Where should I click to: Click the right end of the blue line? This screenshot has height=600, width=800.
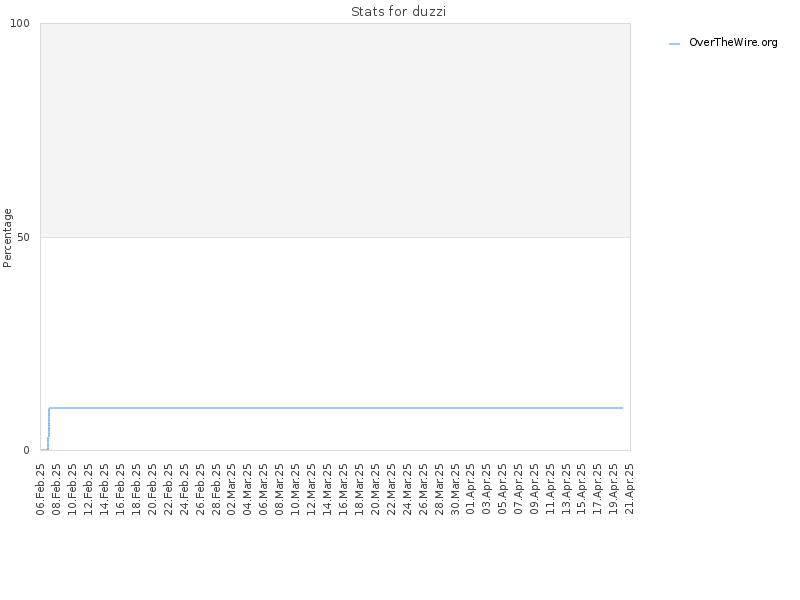(x=622, y=408)
